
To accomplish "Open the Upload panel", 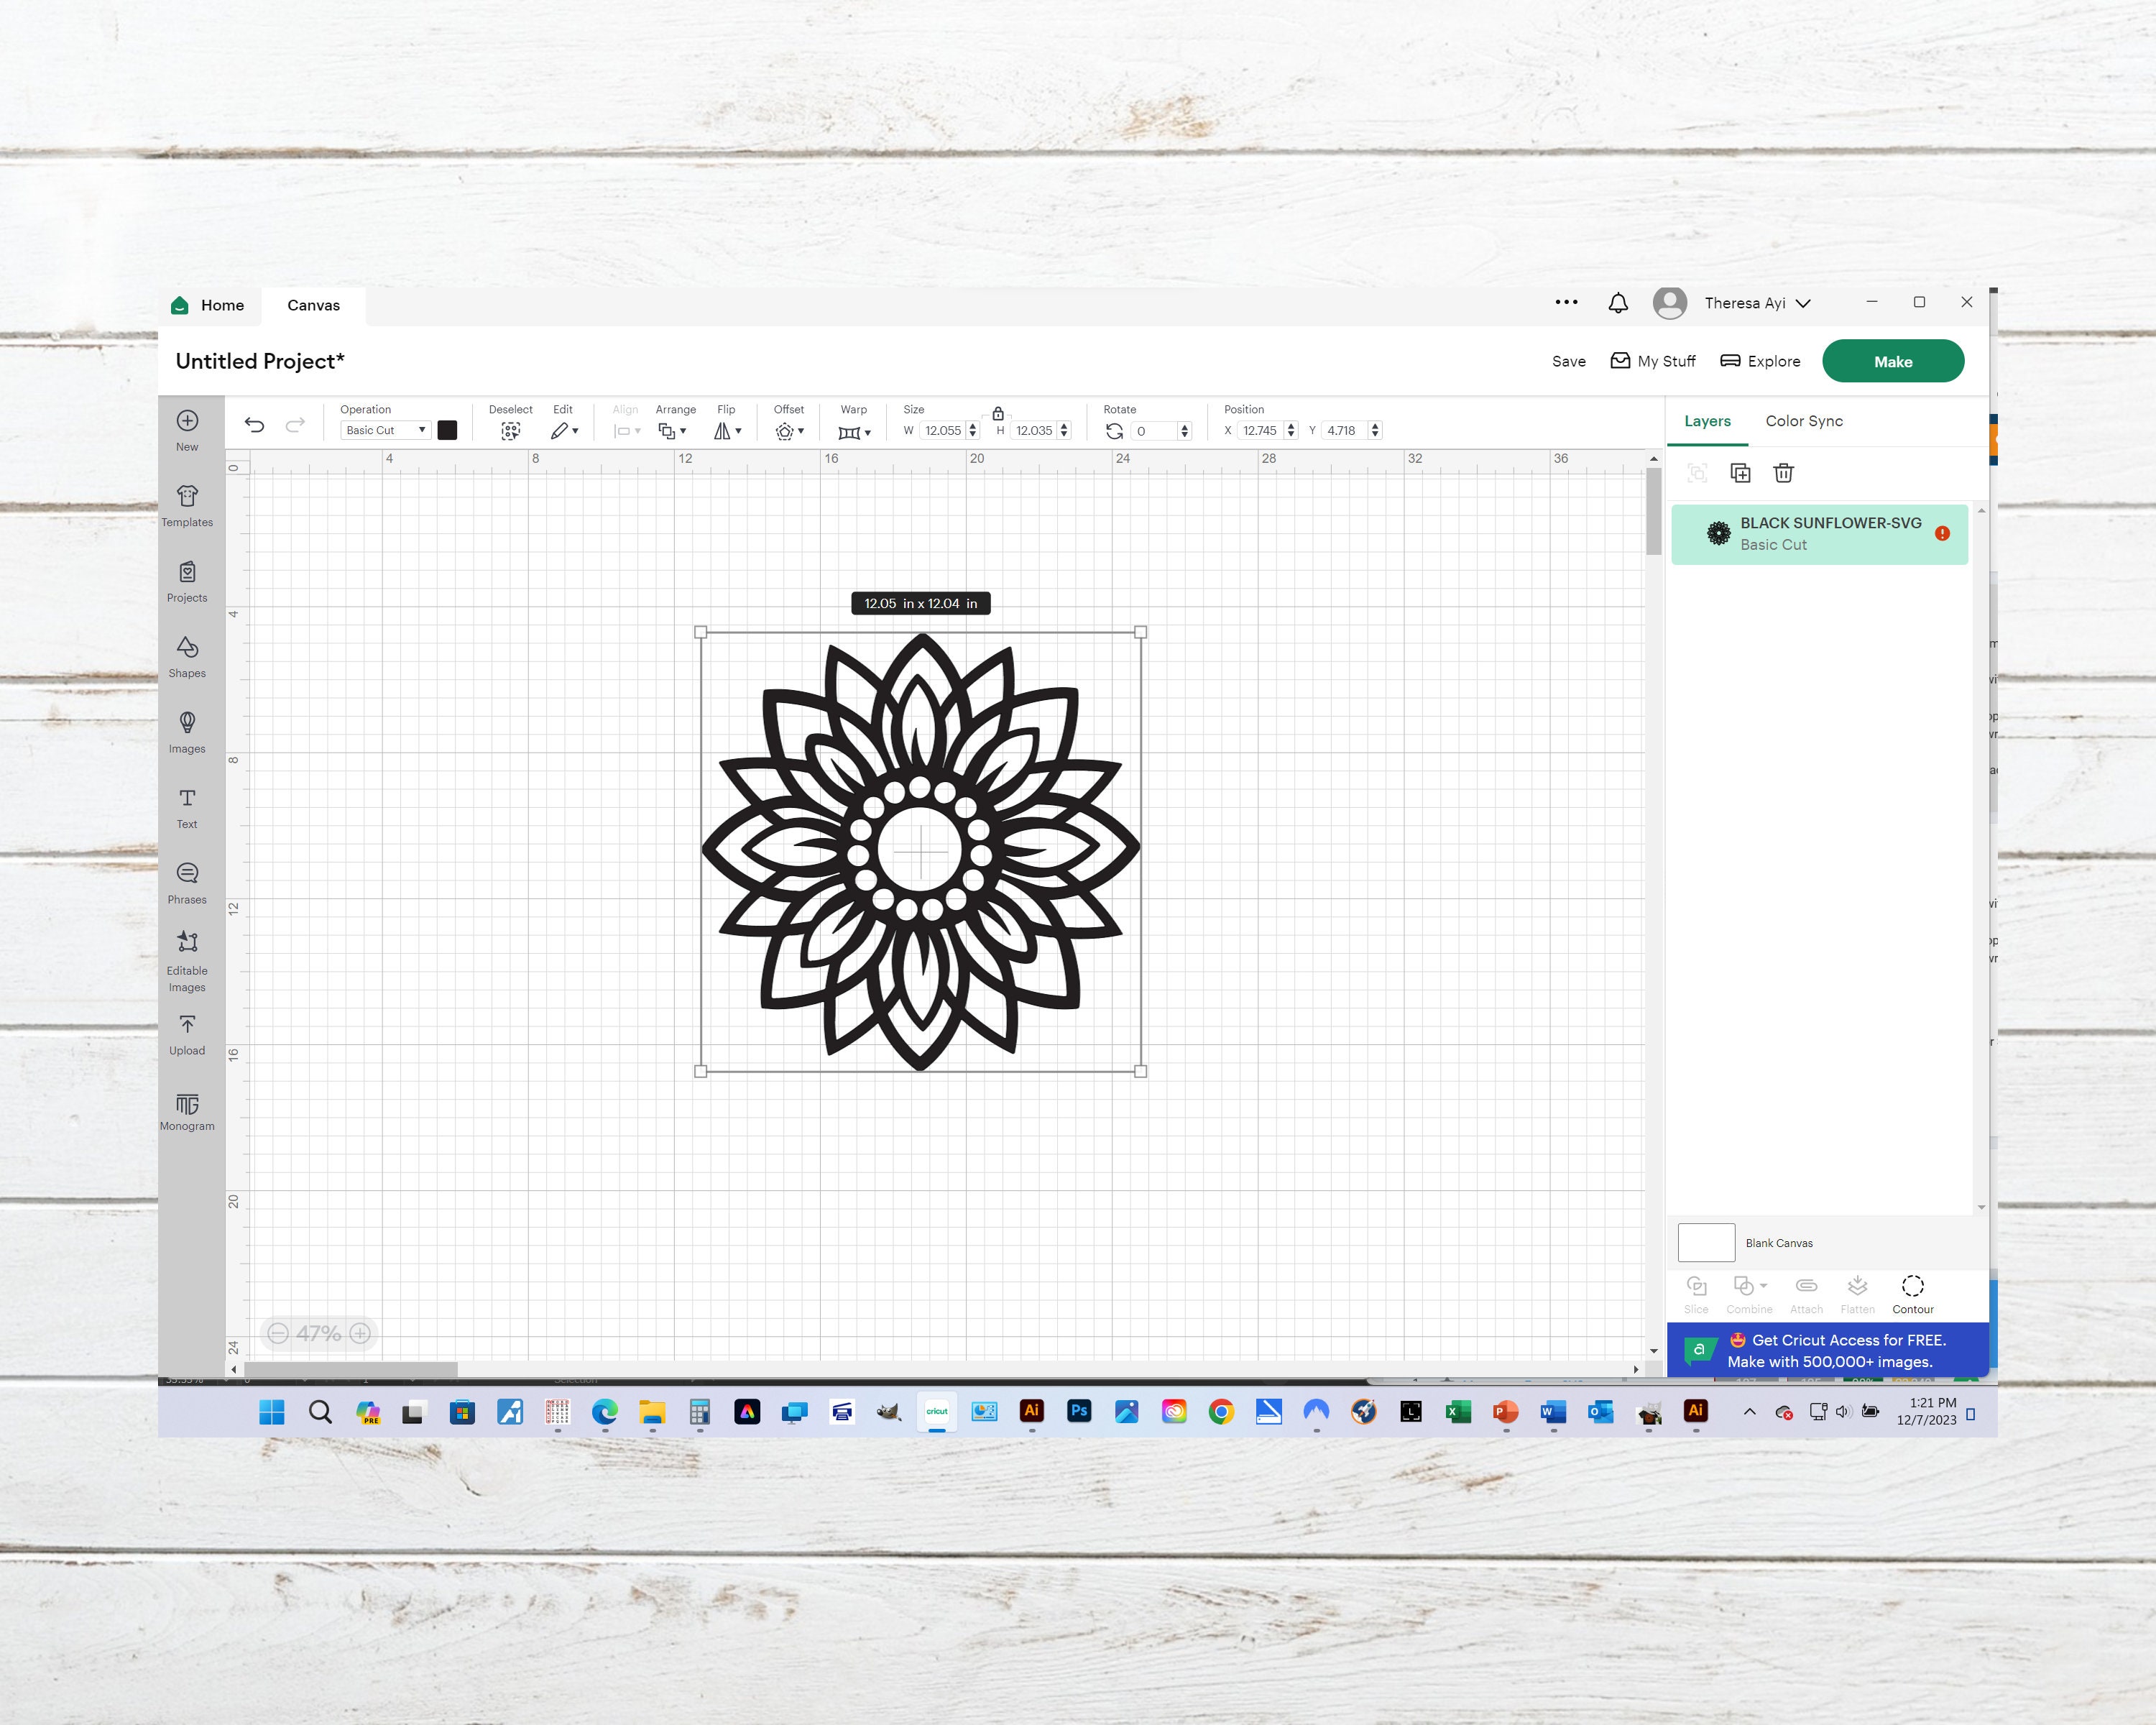I will point(187,1033).
